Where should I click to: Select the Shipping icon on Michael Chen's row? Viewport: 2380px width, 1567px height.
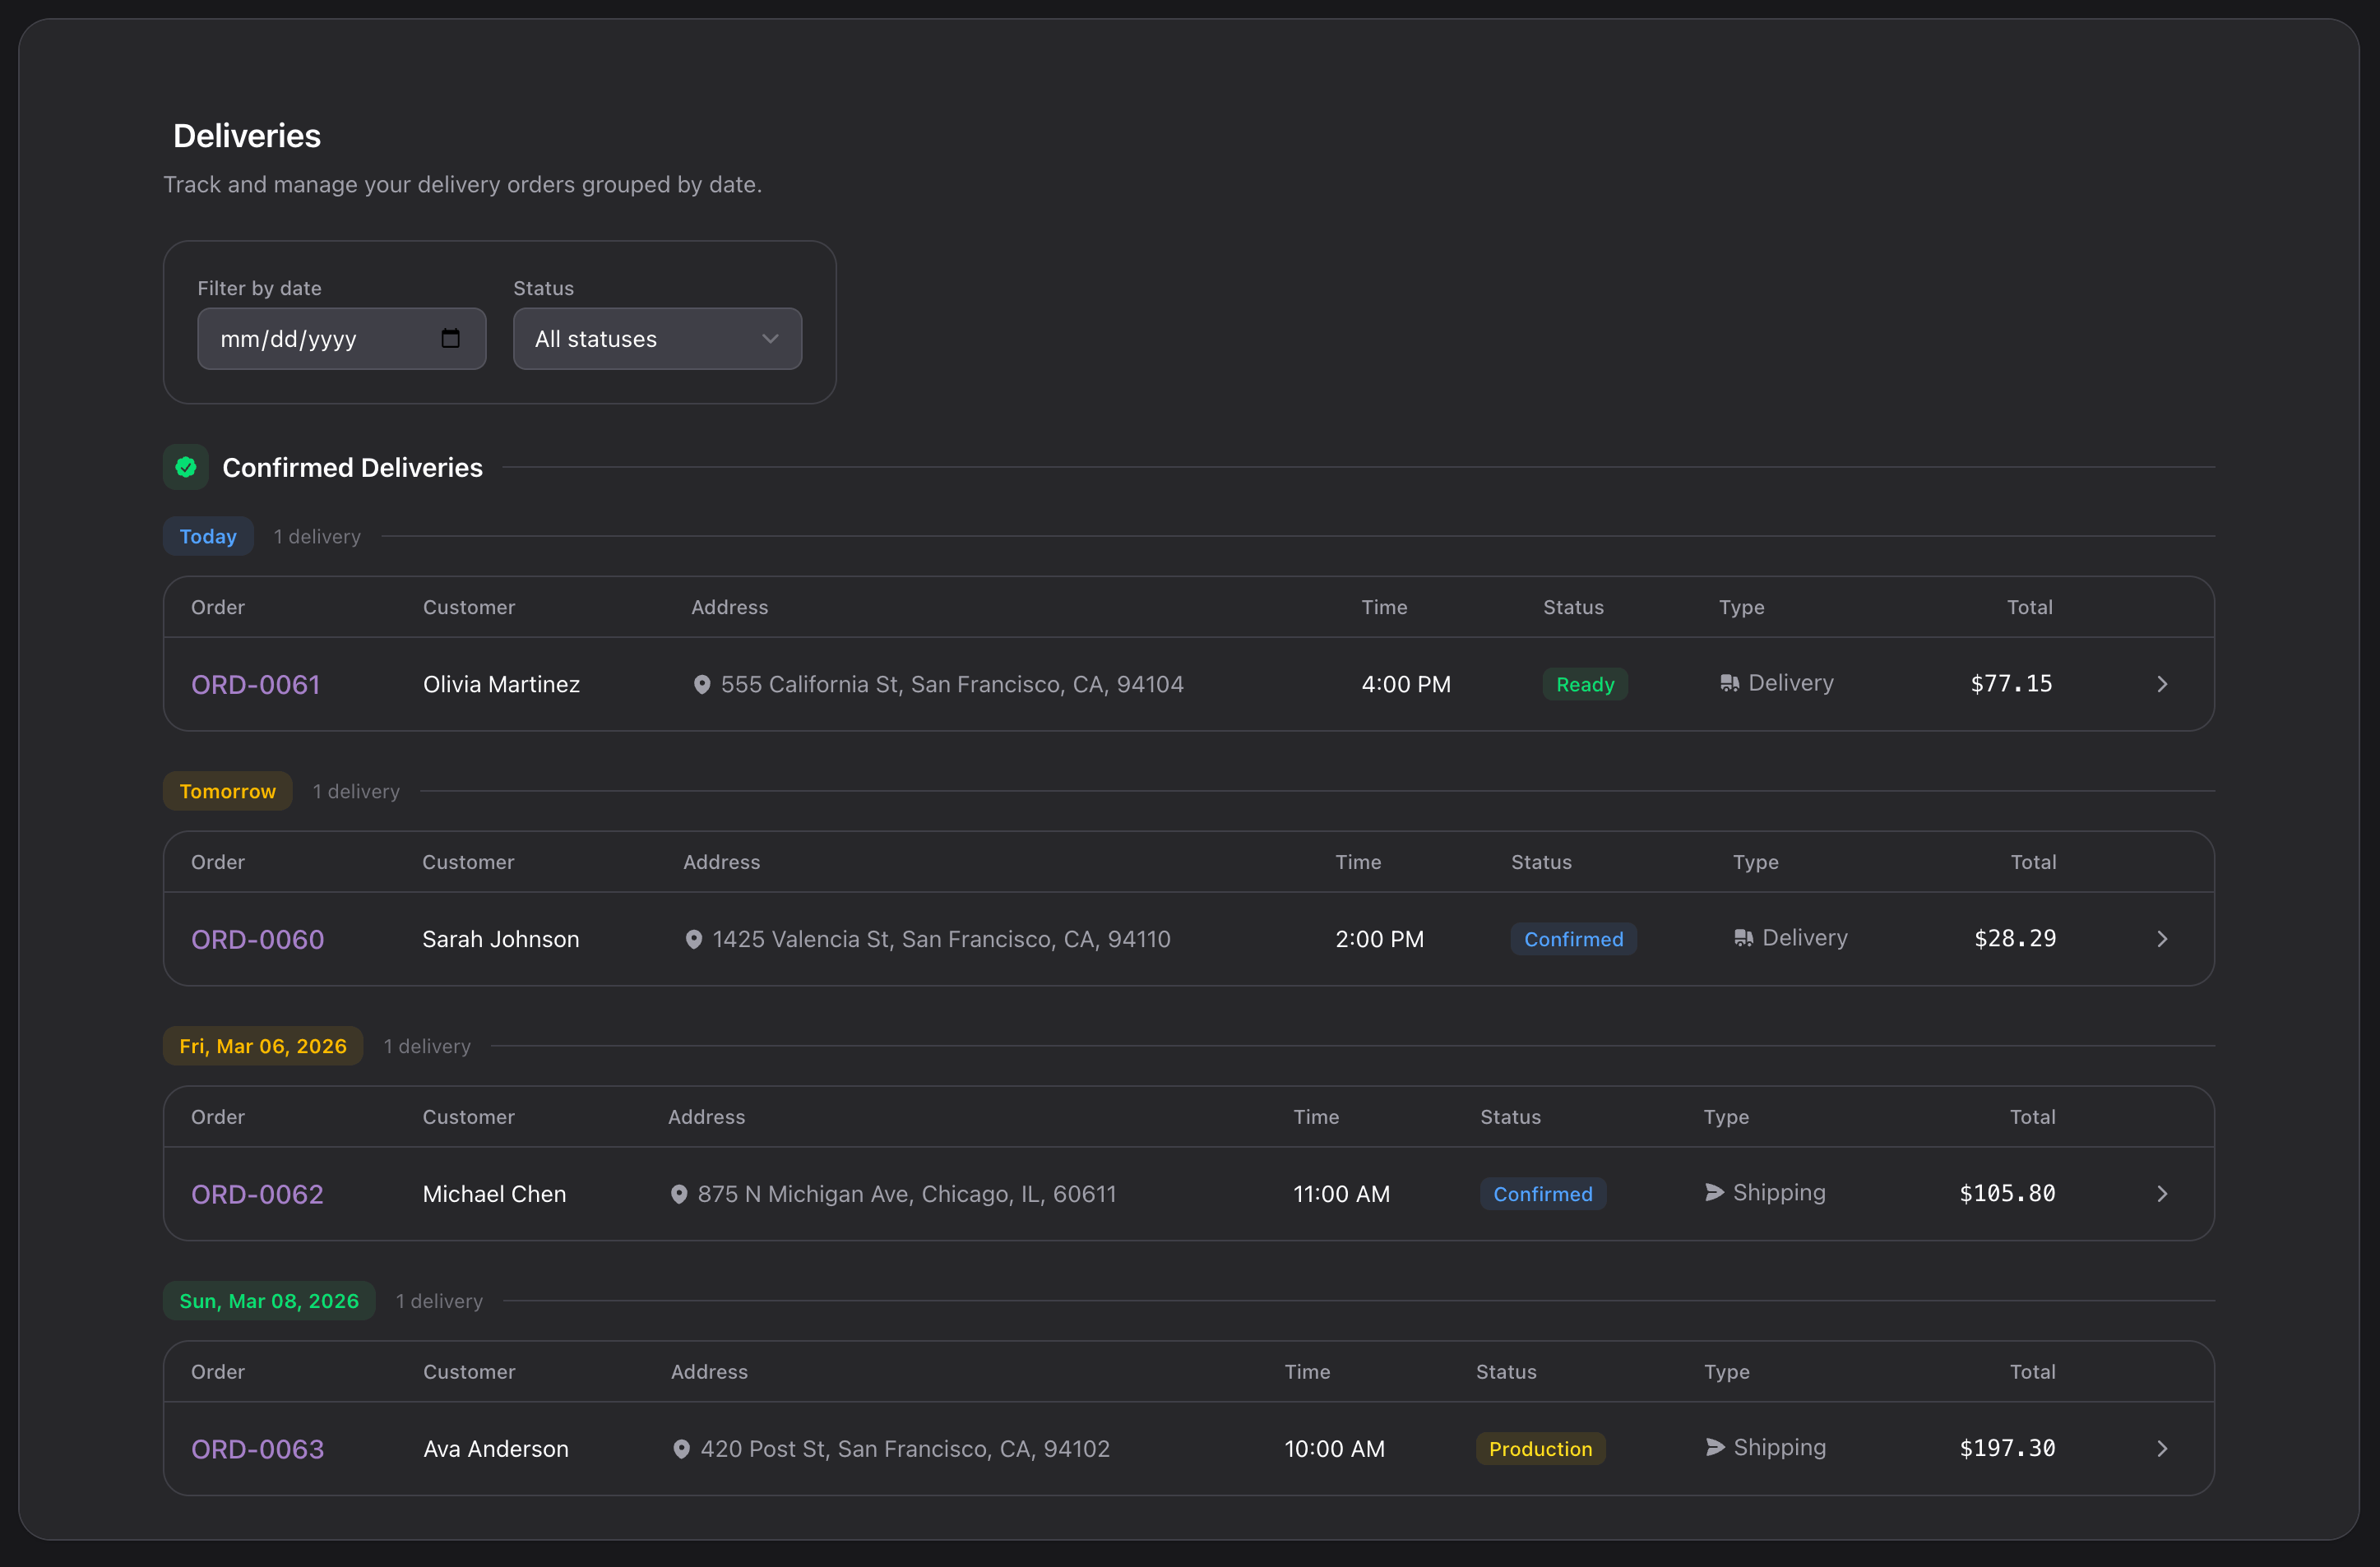click(x=1714, y=1192)
